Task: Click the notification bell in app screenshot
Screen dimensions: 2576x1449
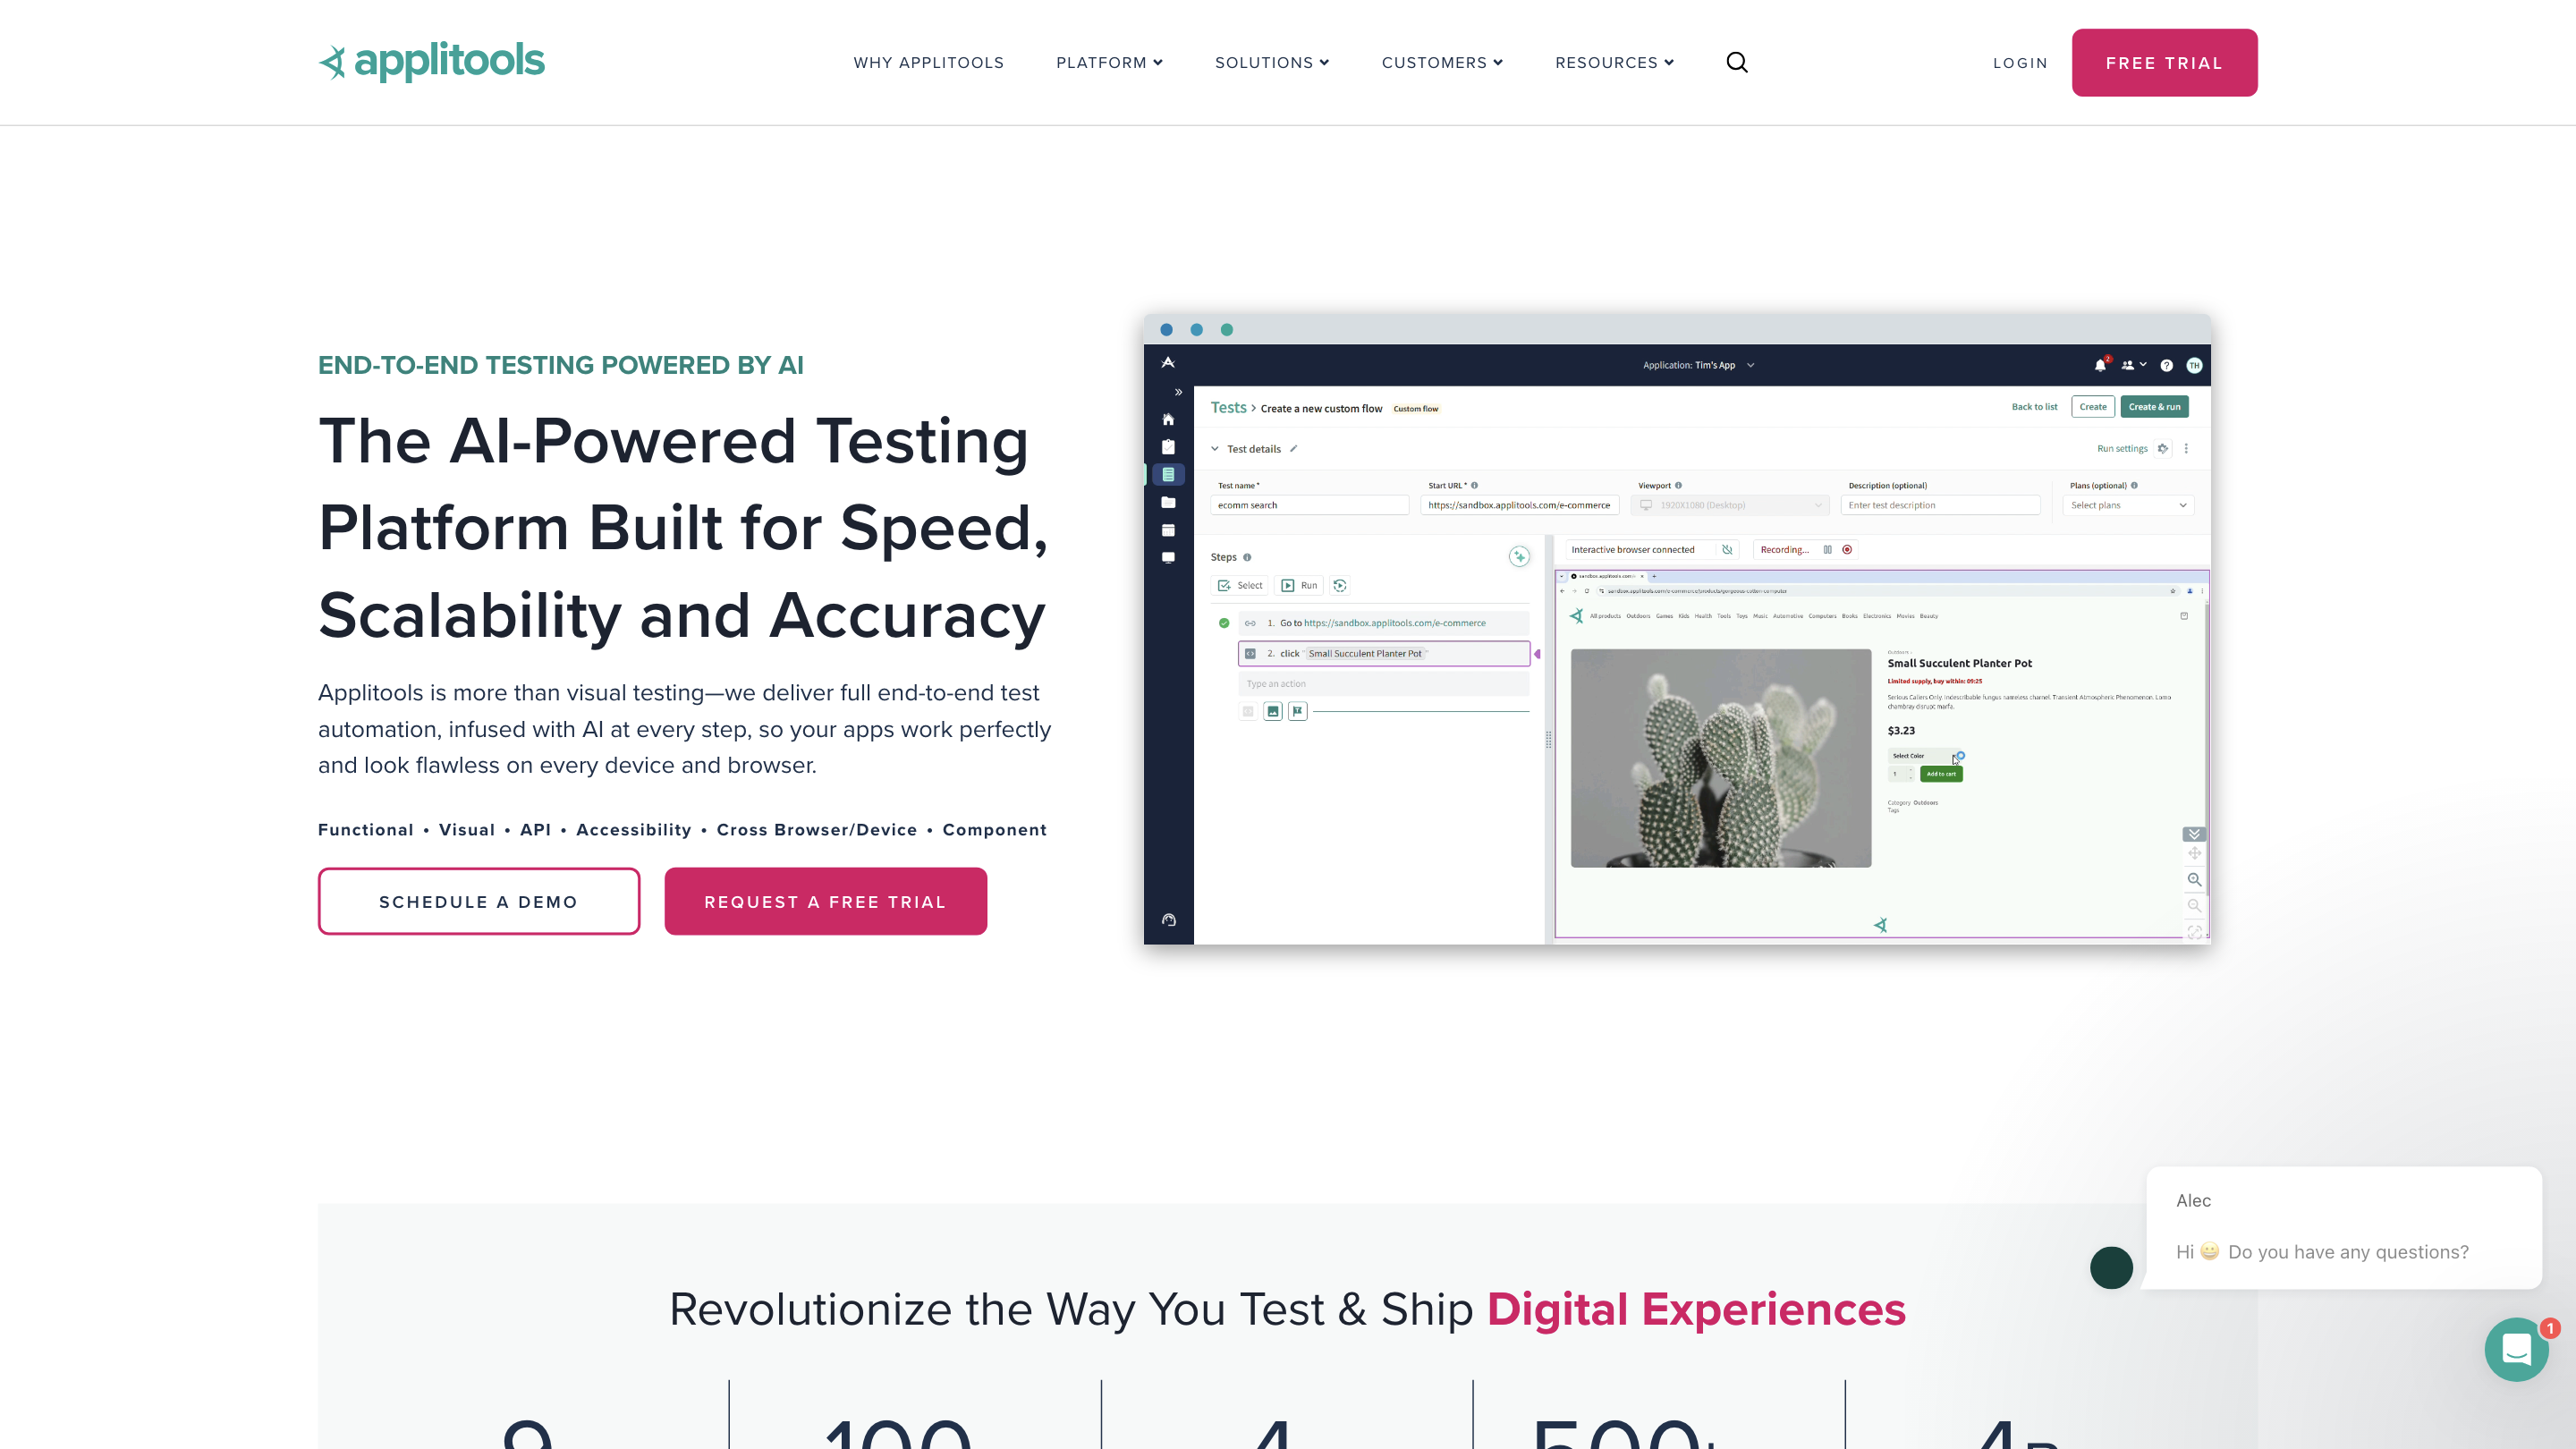Action: [x=2100, y=365]
